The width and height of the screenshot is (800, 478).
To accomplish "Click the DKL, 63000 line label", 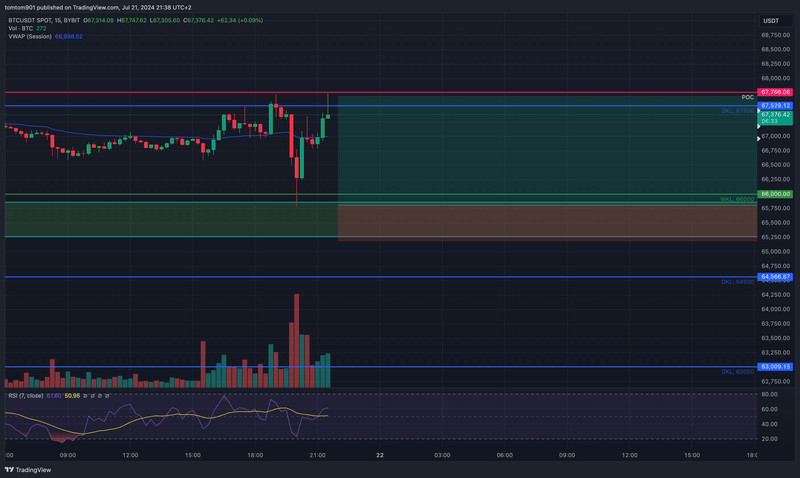I will 737,371.
